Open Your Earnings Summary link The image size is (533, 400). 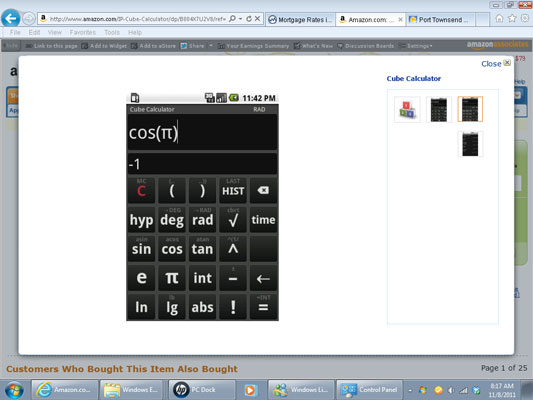pos(254,46)
